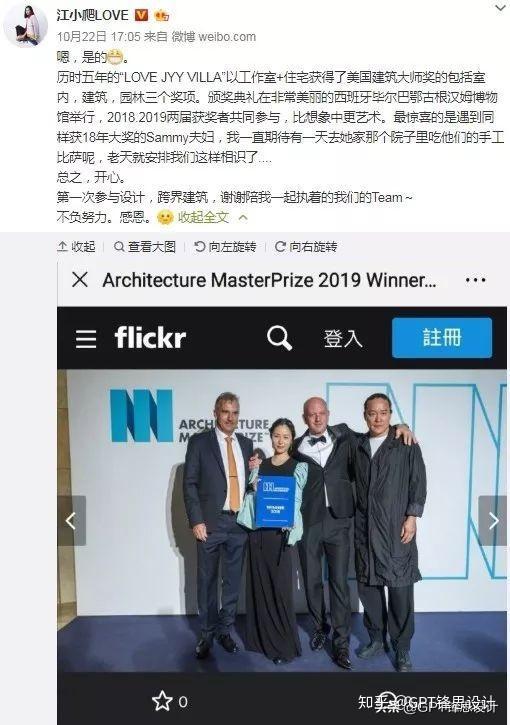The height and width of the screenshot is (725, 510).
Task: Open the 江小爬LOVE username link
Action: pyautogui.click(x=92, y=15)
